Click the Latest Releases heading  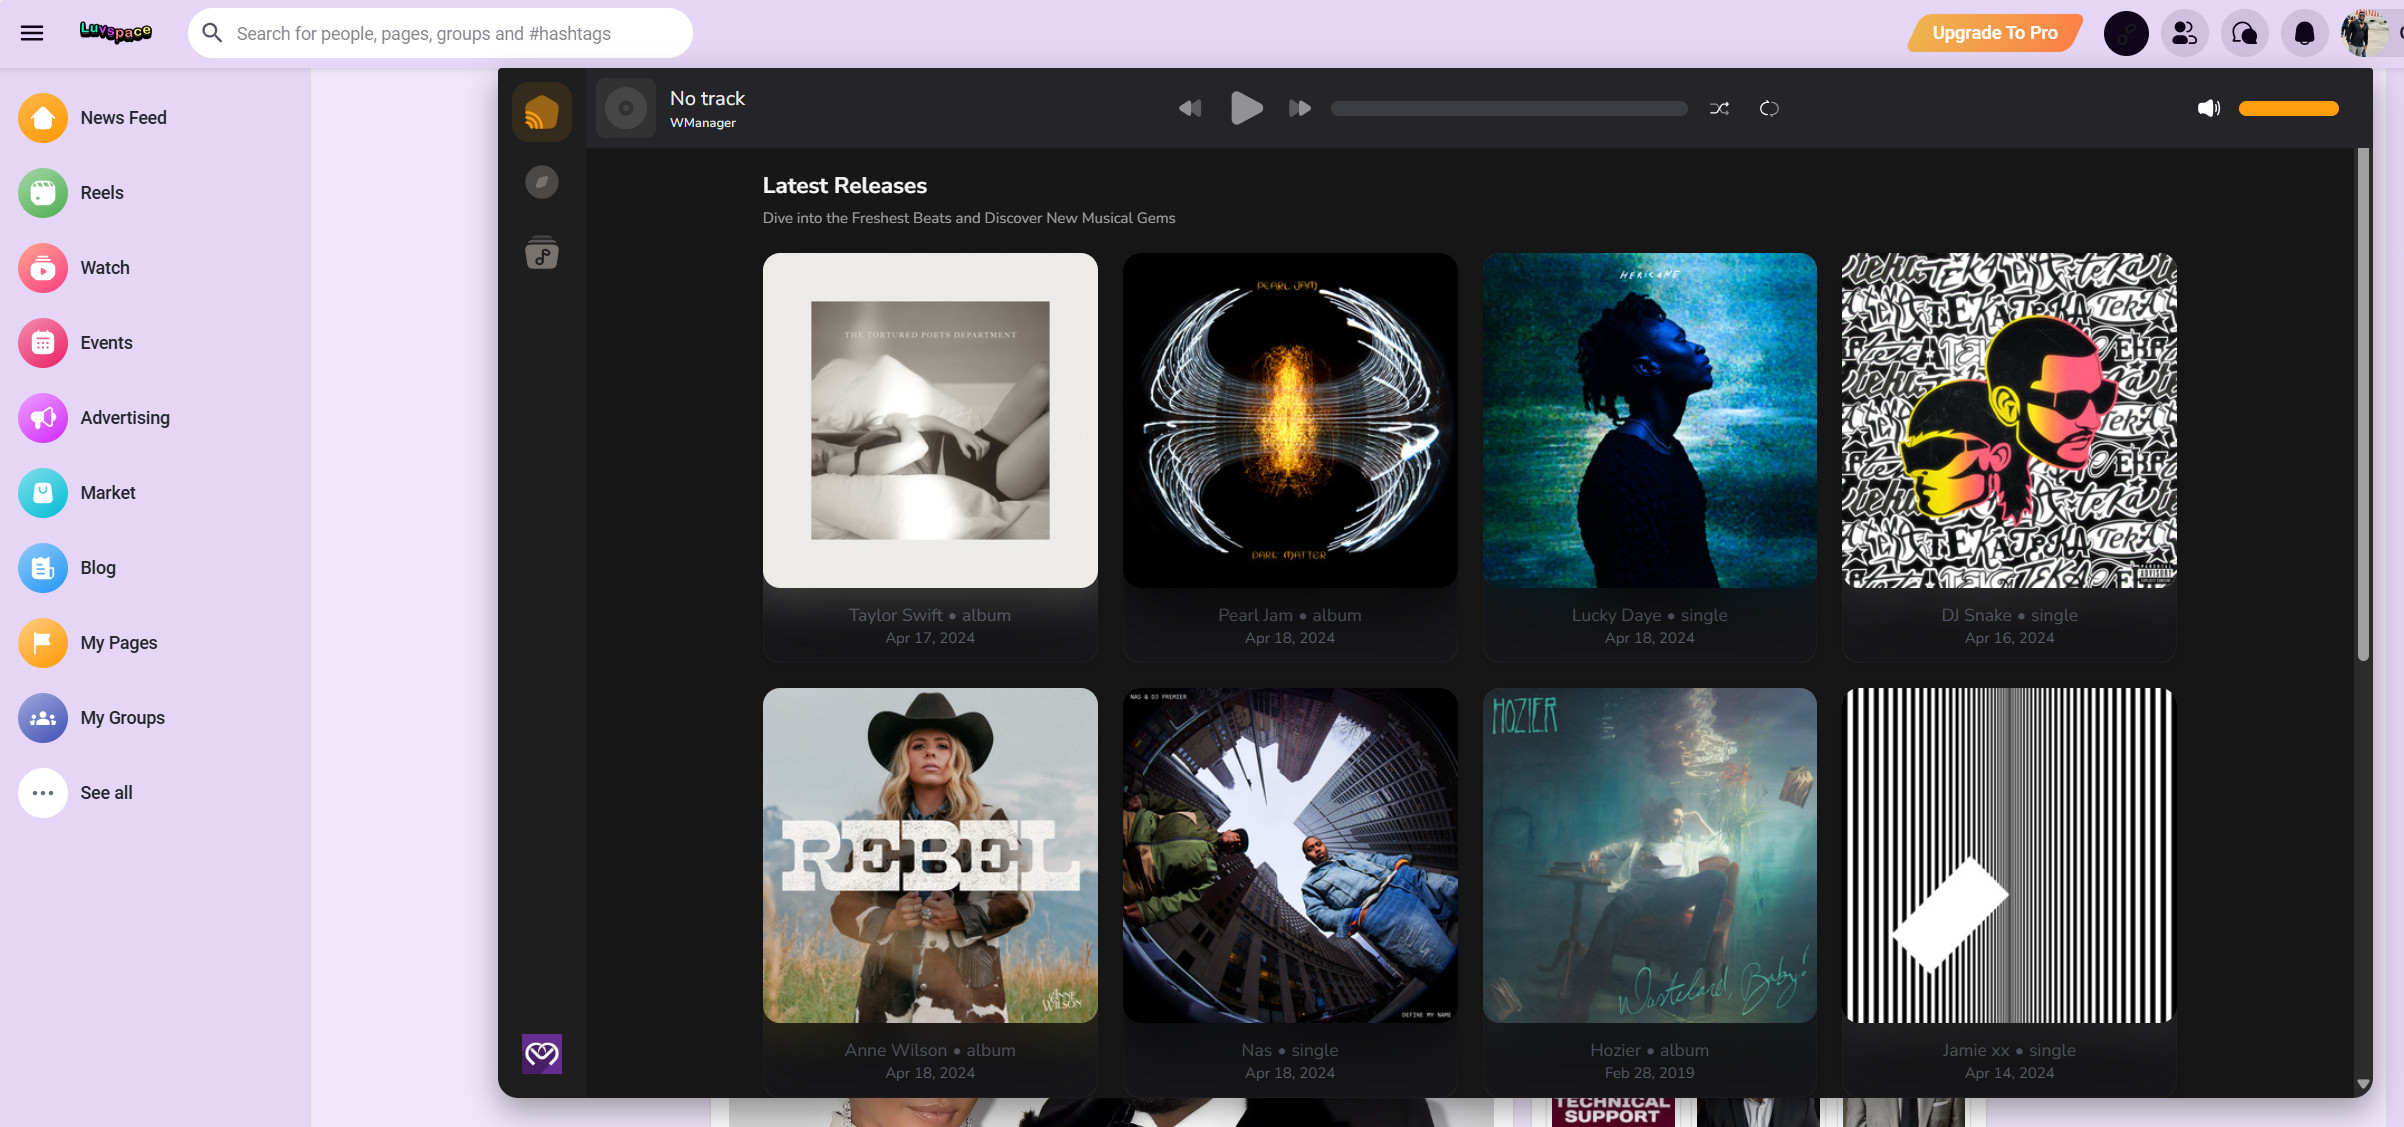[845, 186]
